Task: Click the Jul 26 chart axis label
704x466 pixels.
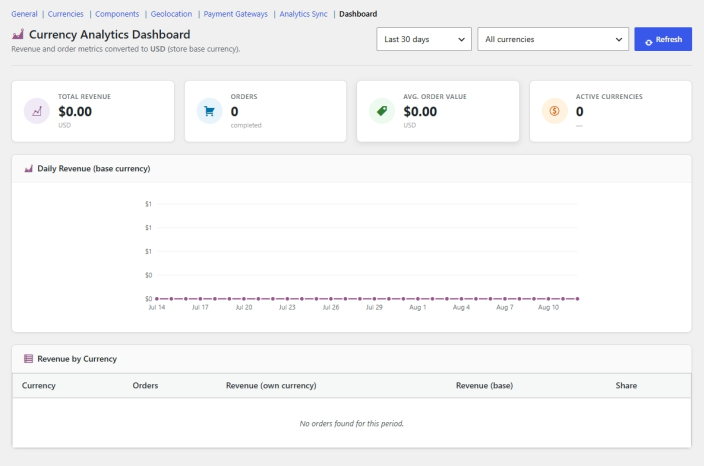Action: [x=331, y=308]
